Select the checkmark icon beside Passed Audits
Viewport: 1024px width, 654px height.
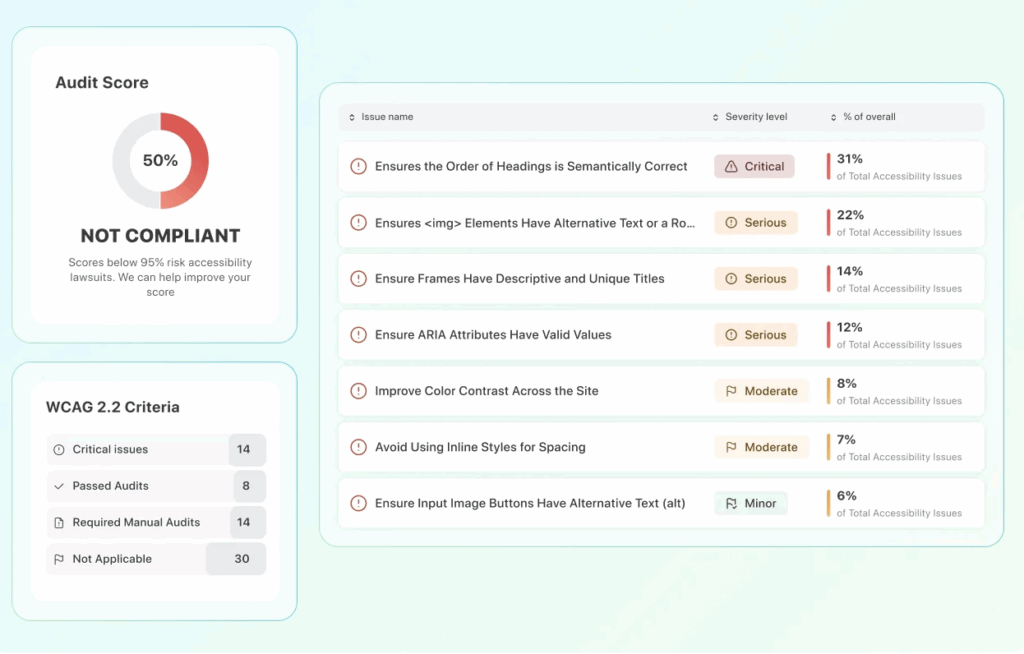click(x=60, y=486)
